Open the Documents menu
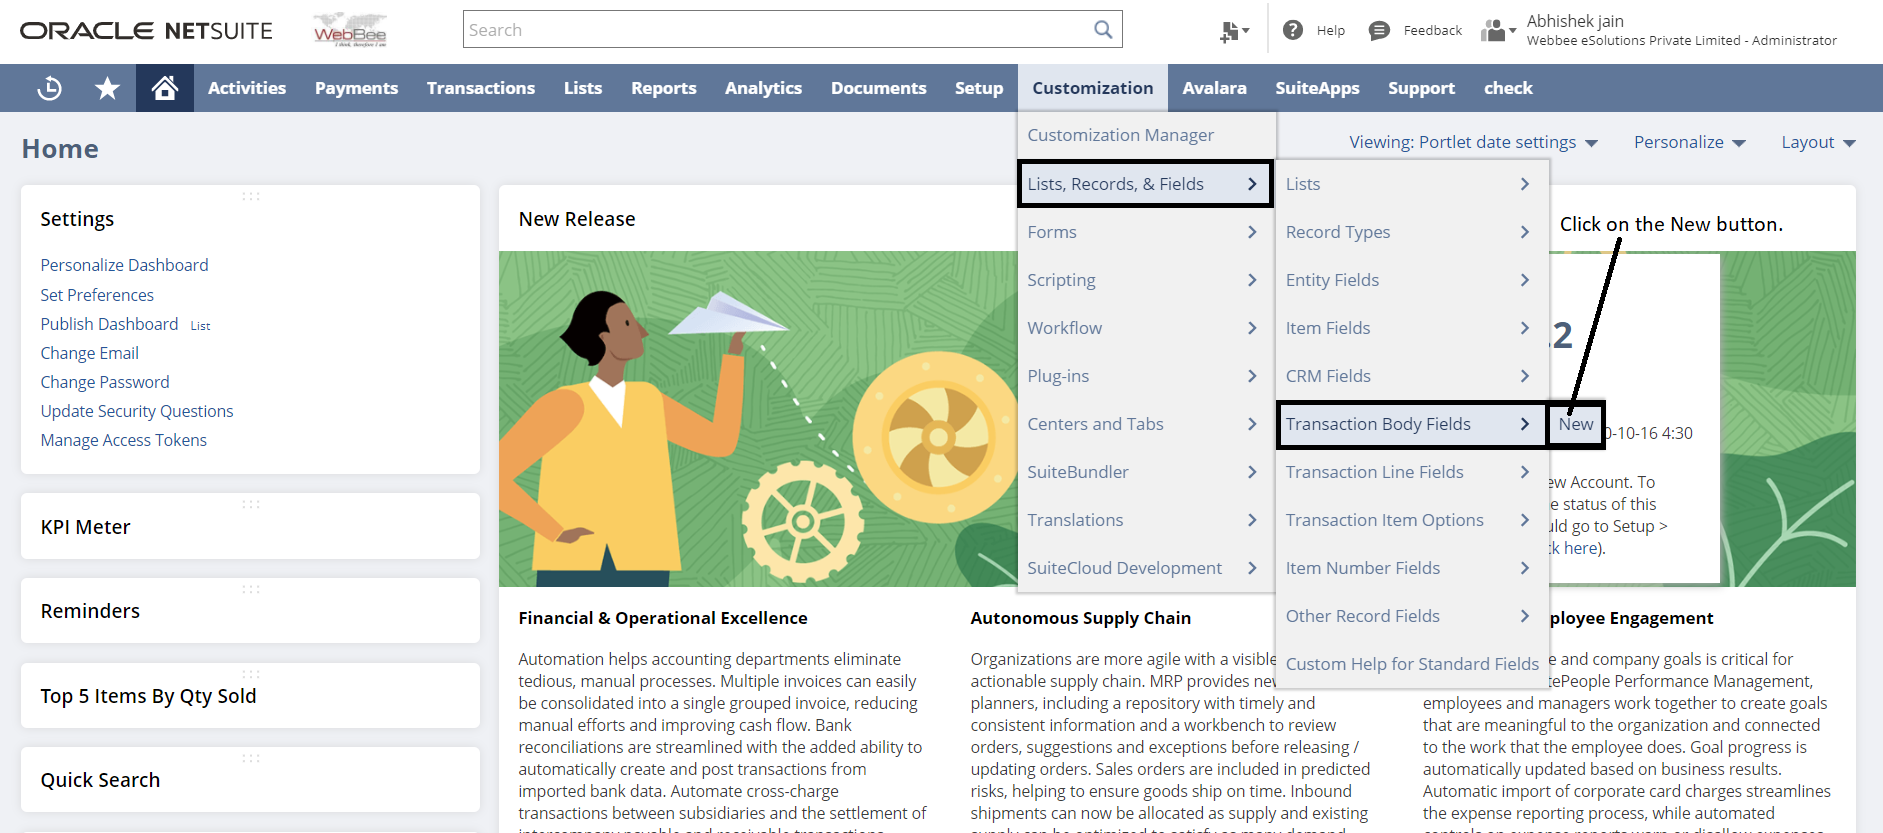 879,88
